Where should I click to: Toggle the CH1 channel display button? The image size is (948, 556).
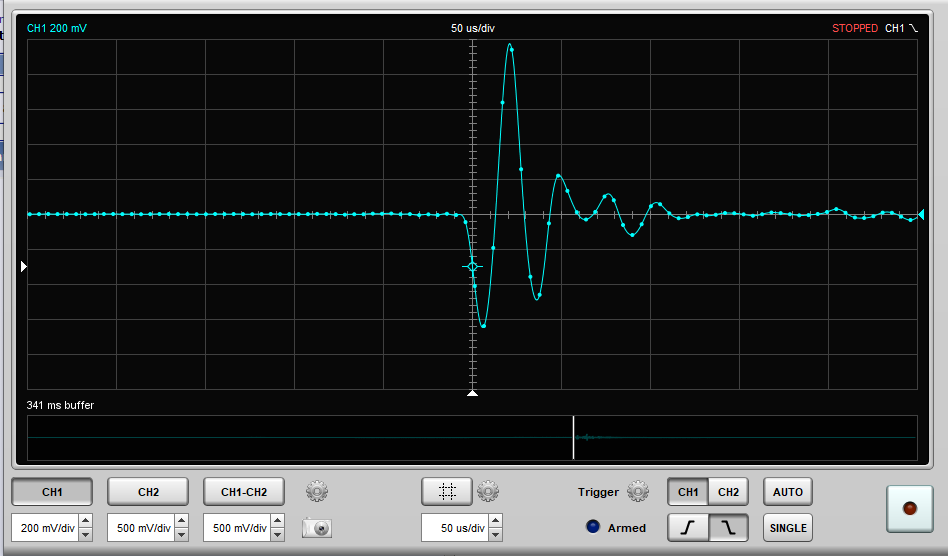coord(52,492)
